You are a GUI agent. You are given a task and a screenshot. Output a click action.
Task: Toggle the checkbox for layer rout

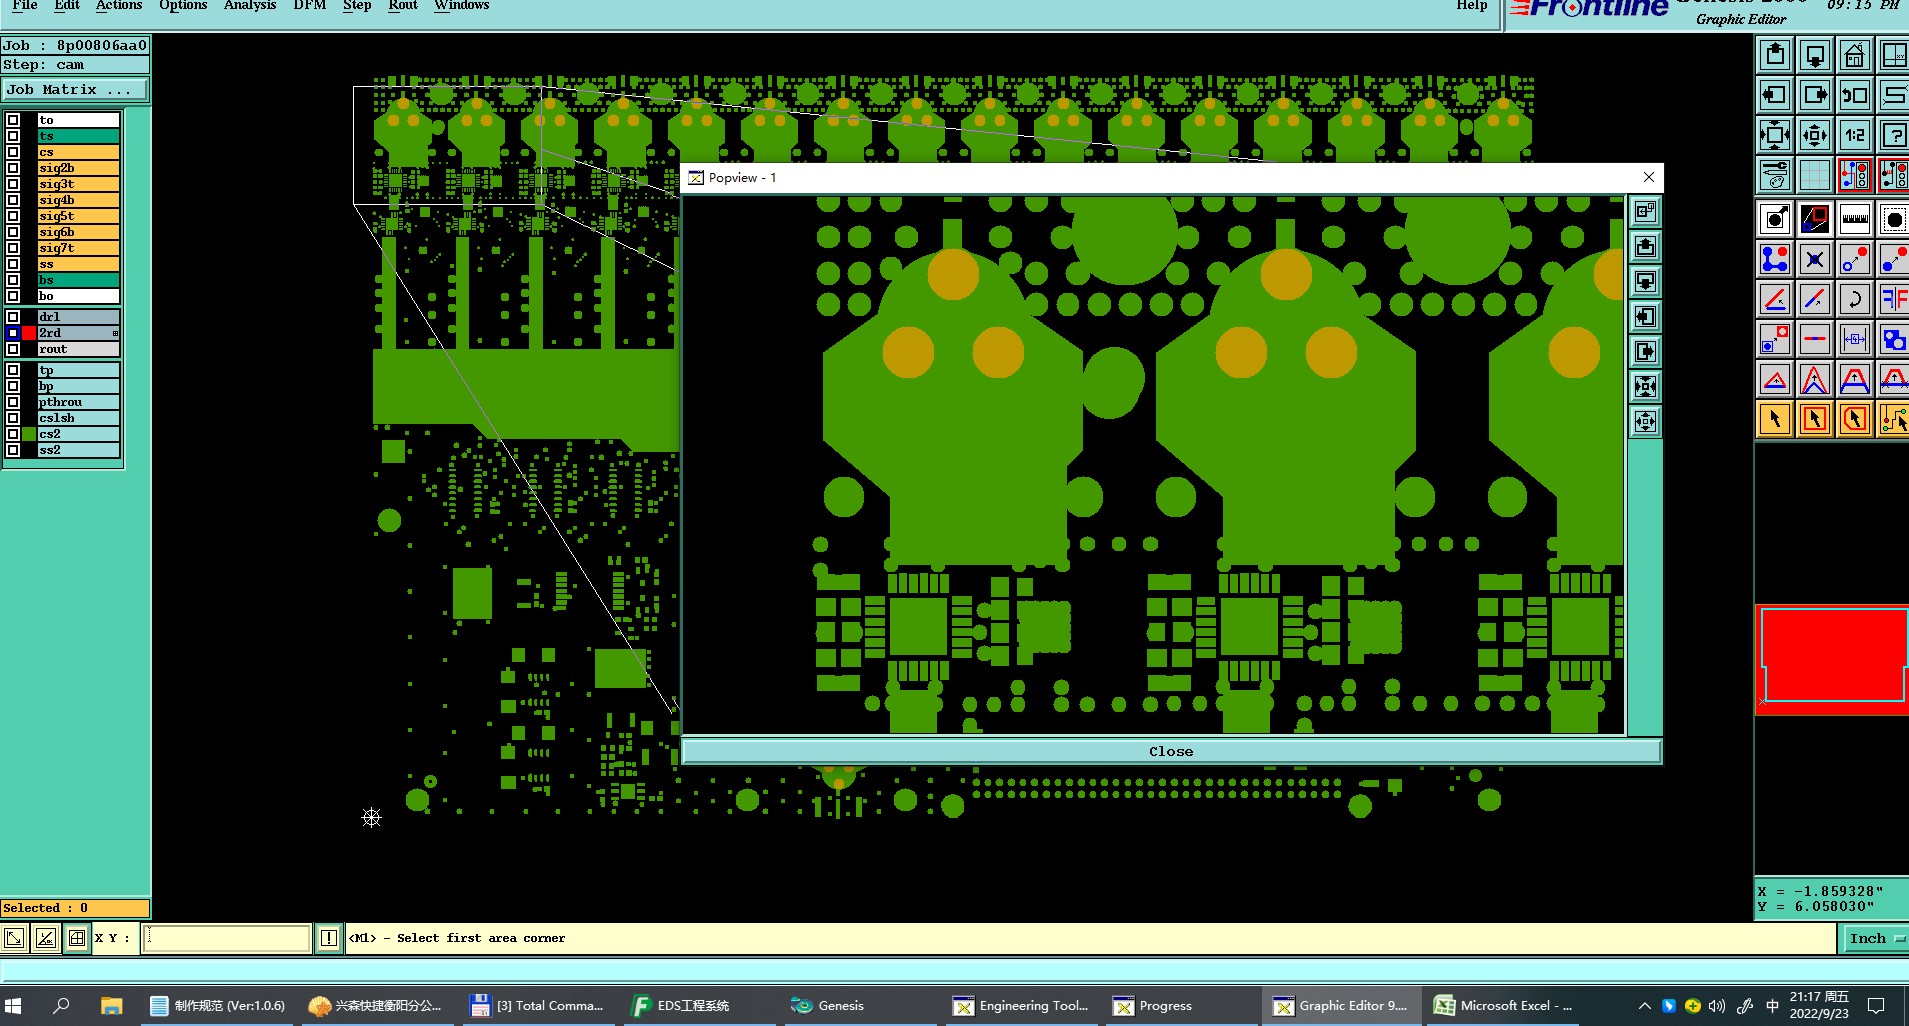click(13, 349)
